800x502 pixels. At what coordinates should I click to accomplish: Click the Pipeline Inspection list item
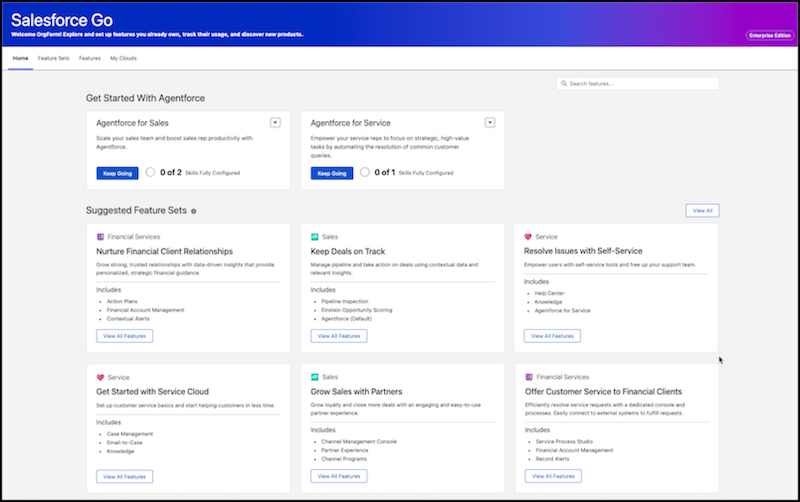(344, 302)
